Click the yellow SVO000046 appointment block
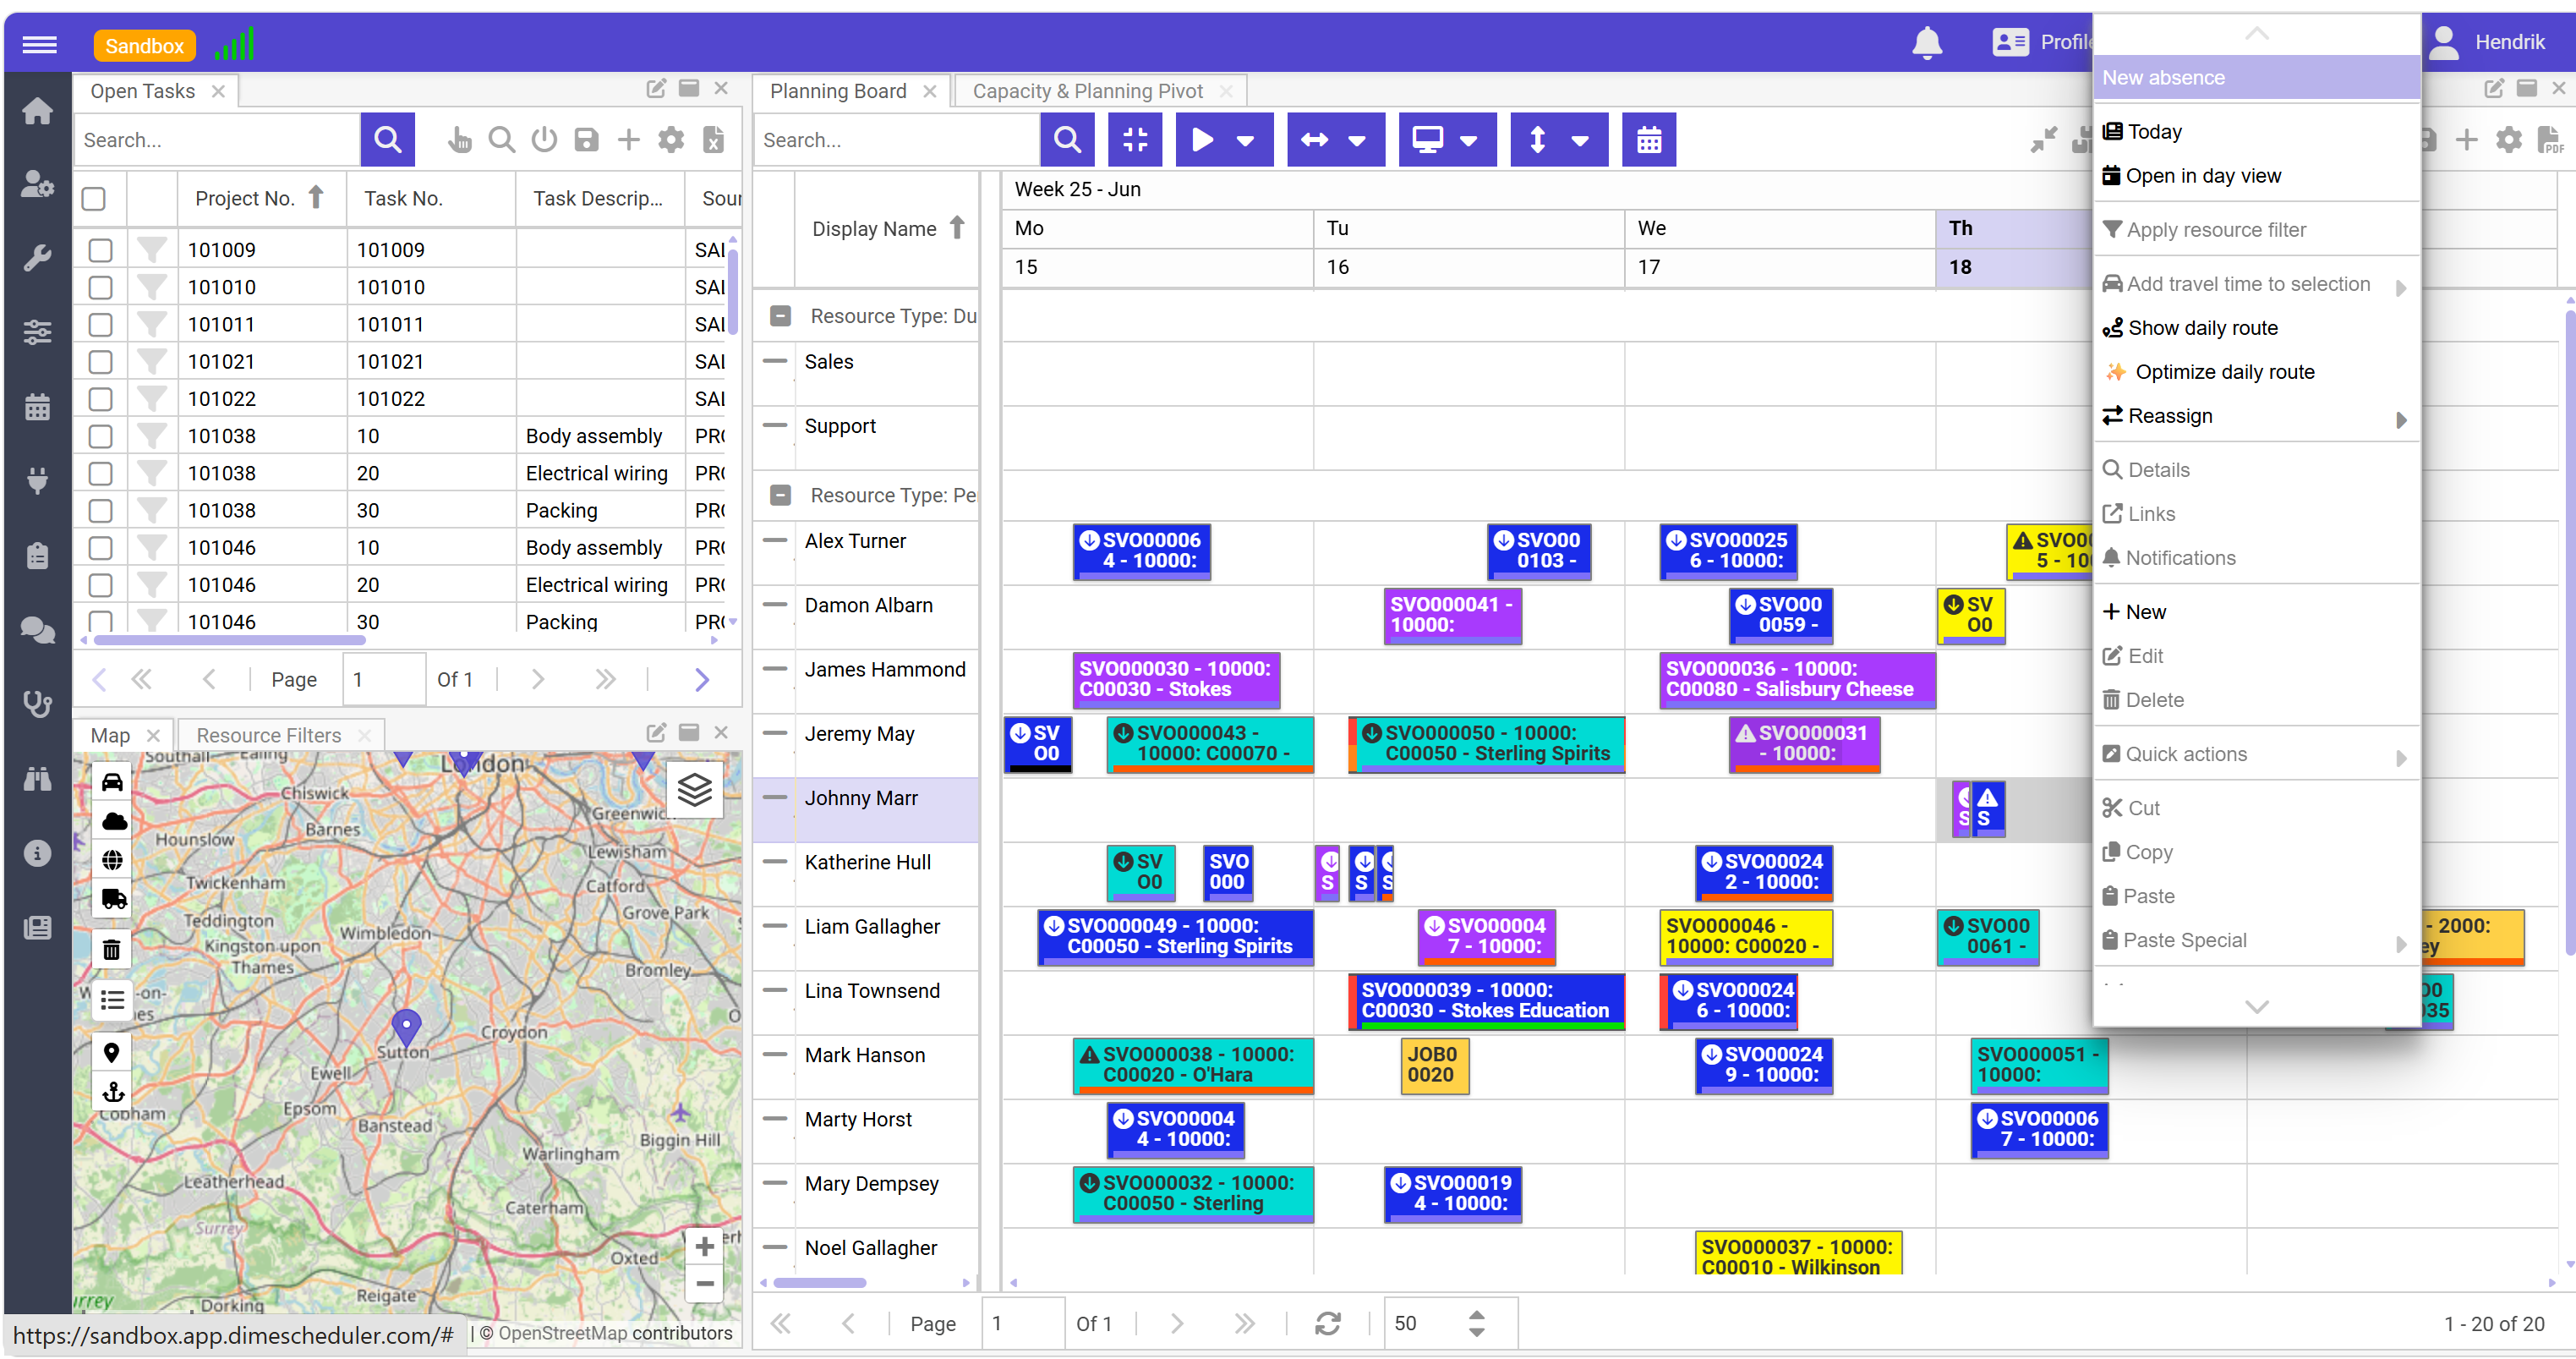Viewport: 2576px width, 1359px height. 1745,936
